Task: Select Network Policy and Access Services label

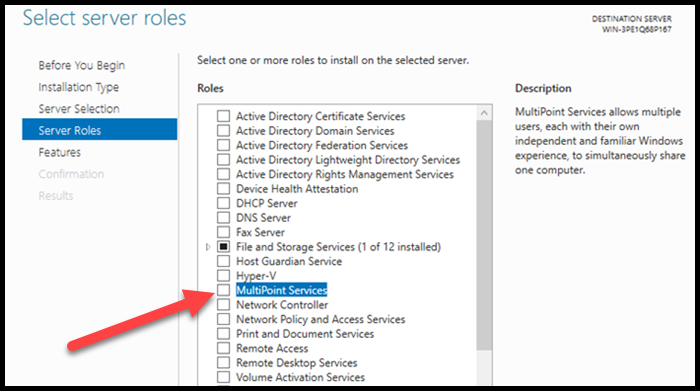Action: coord(321,320)
